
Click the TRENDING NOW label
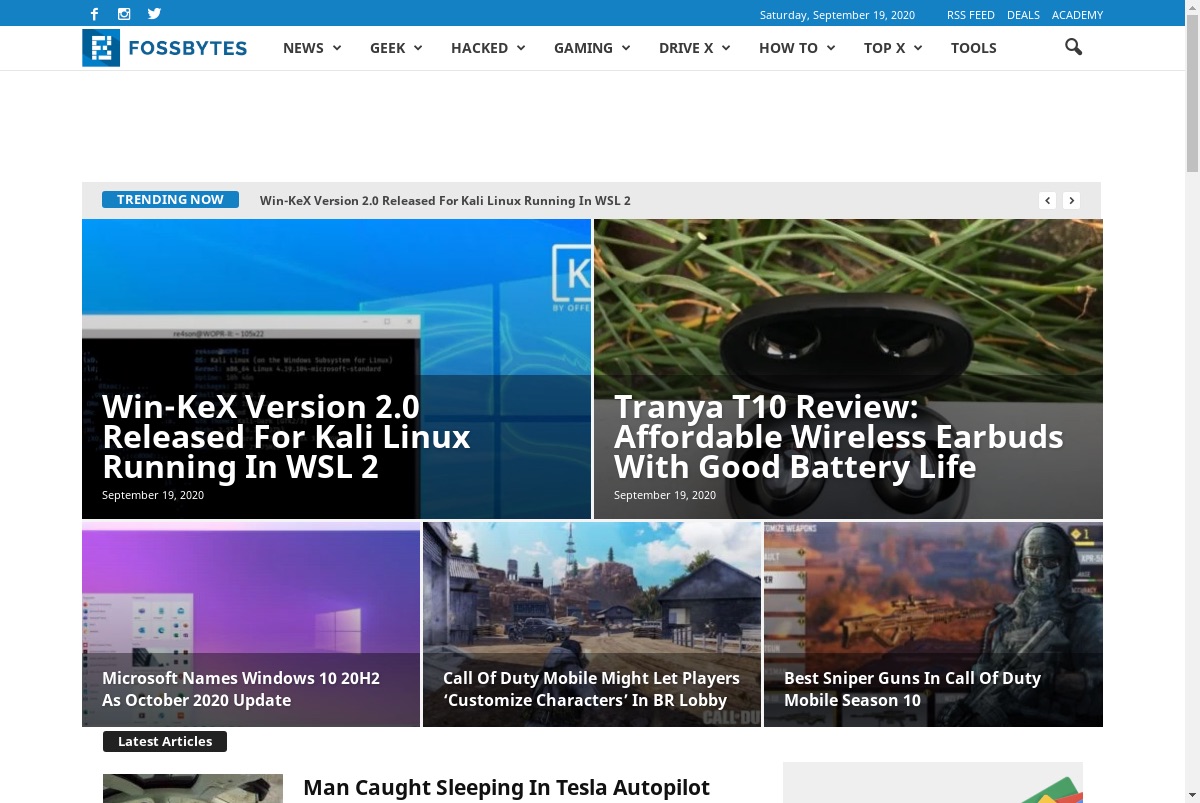click(x=170, y=199)
